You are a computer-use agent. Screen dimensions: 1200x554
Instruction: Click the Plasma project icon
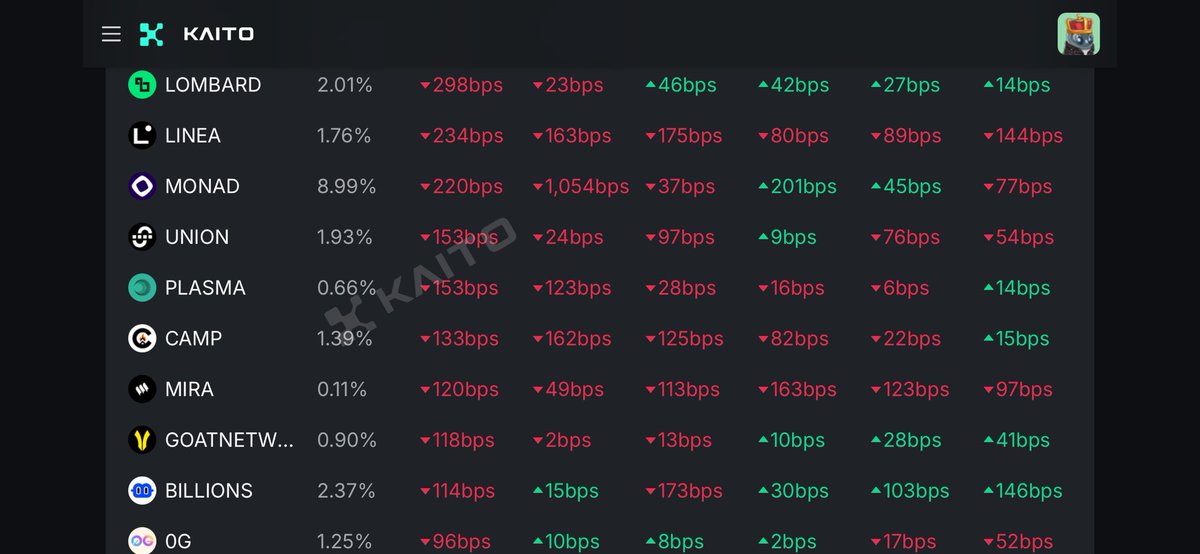(x=142, y=288)
